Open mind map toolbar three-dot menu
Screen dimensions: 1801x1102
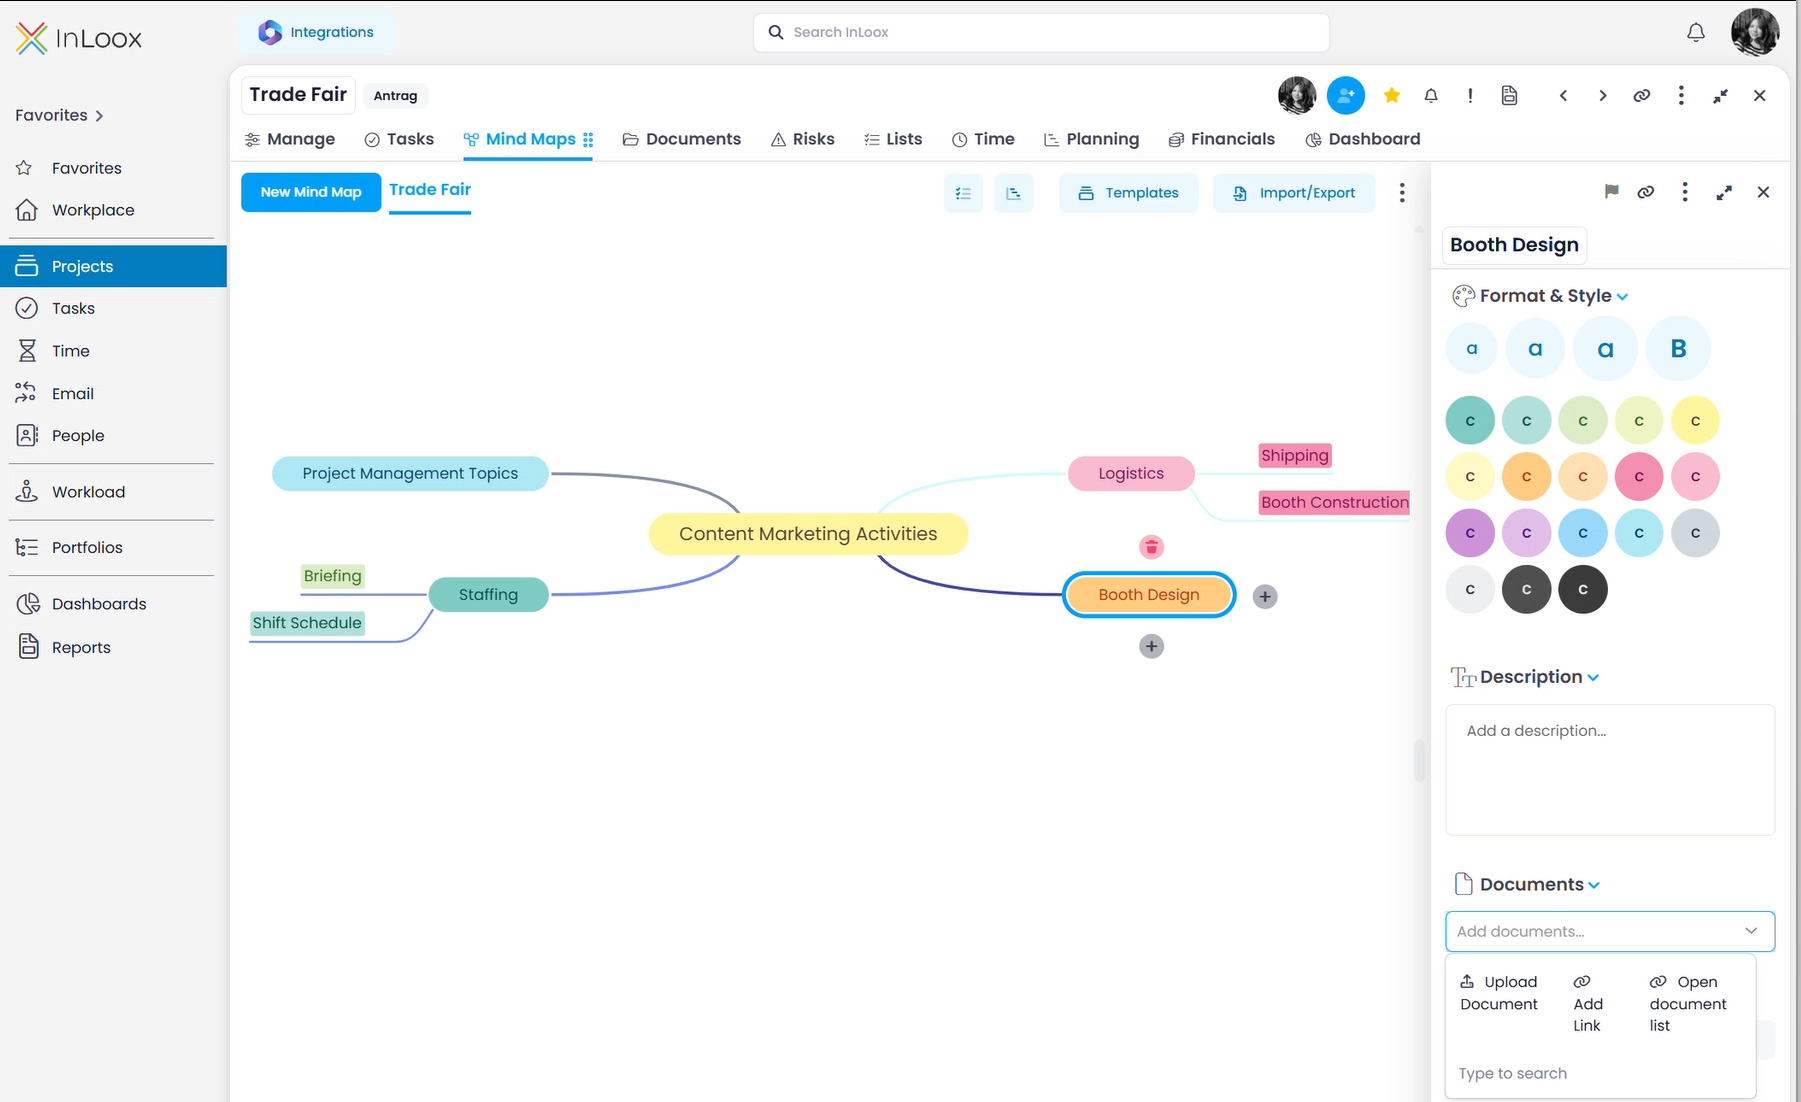pyautogui.click(x=1402, y=193)
